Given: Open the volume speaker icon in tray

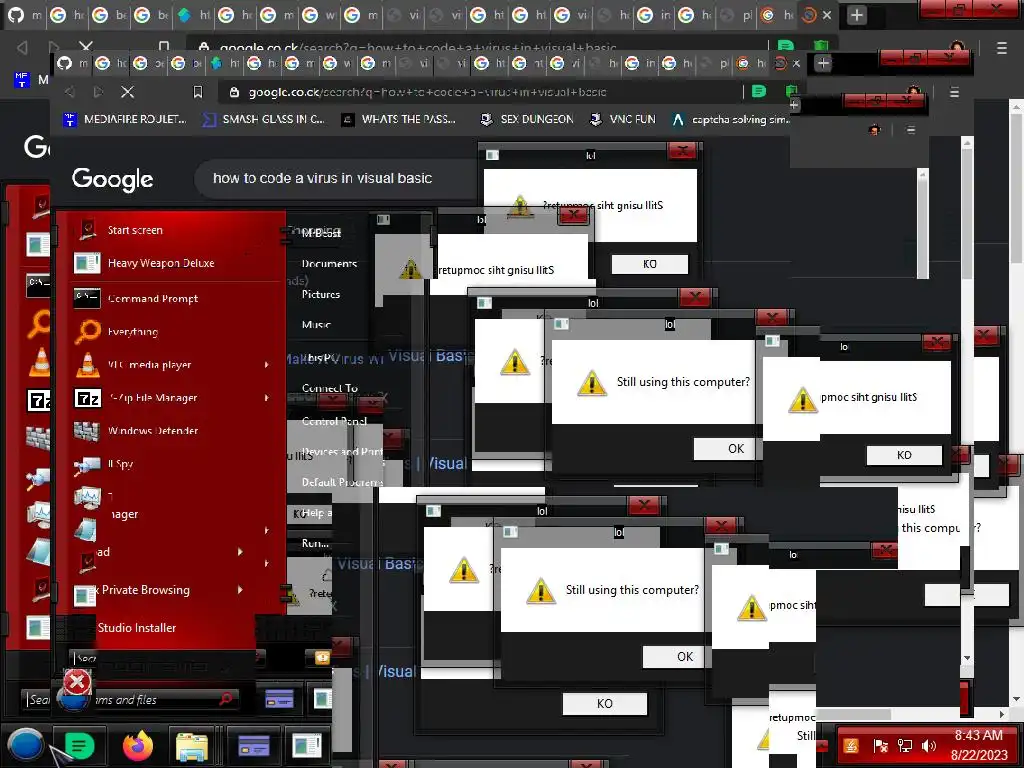Looking at the screenshot, I should 928,745.
